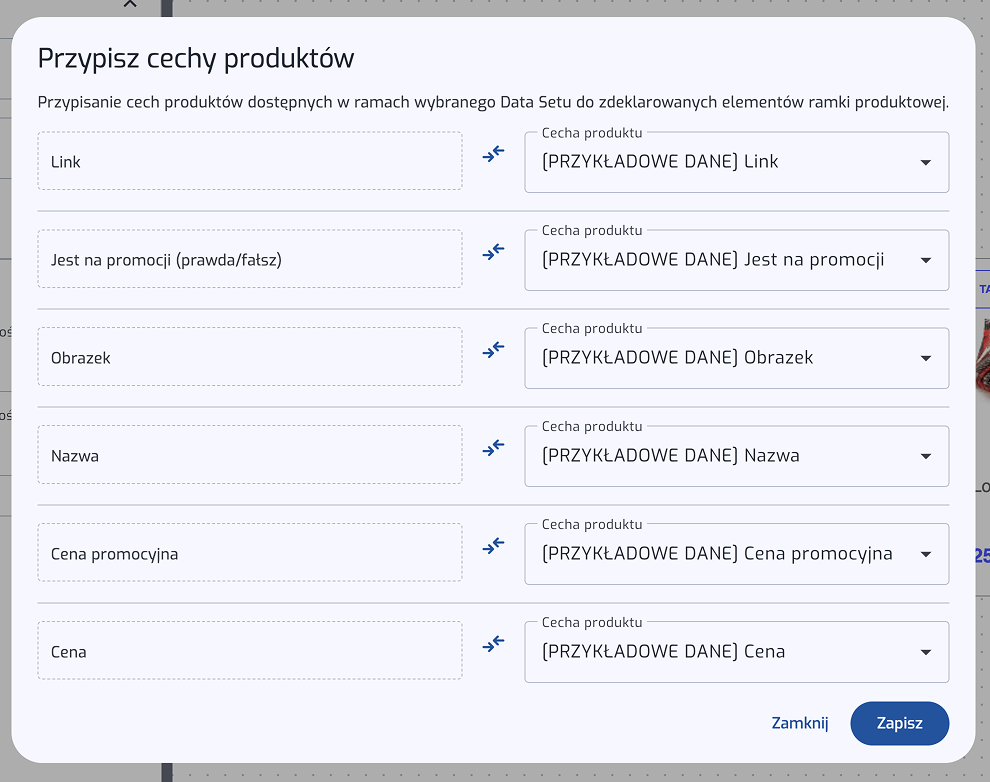The width and height of the screenshot is (990, 782).
Task: Close the dialog via Zamknij
Action: click(x=800, y=723)
